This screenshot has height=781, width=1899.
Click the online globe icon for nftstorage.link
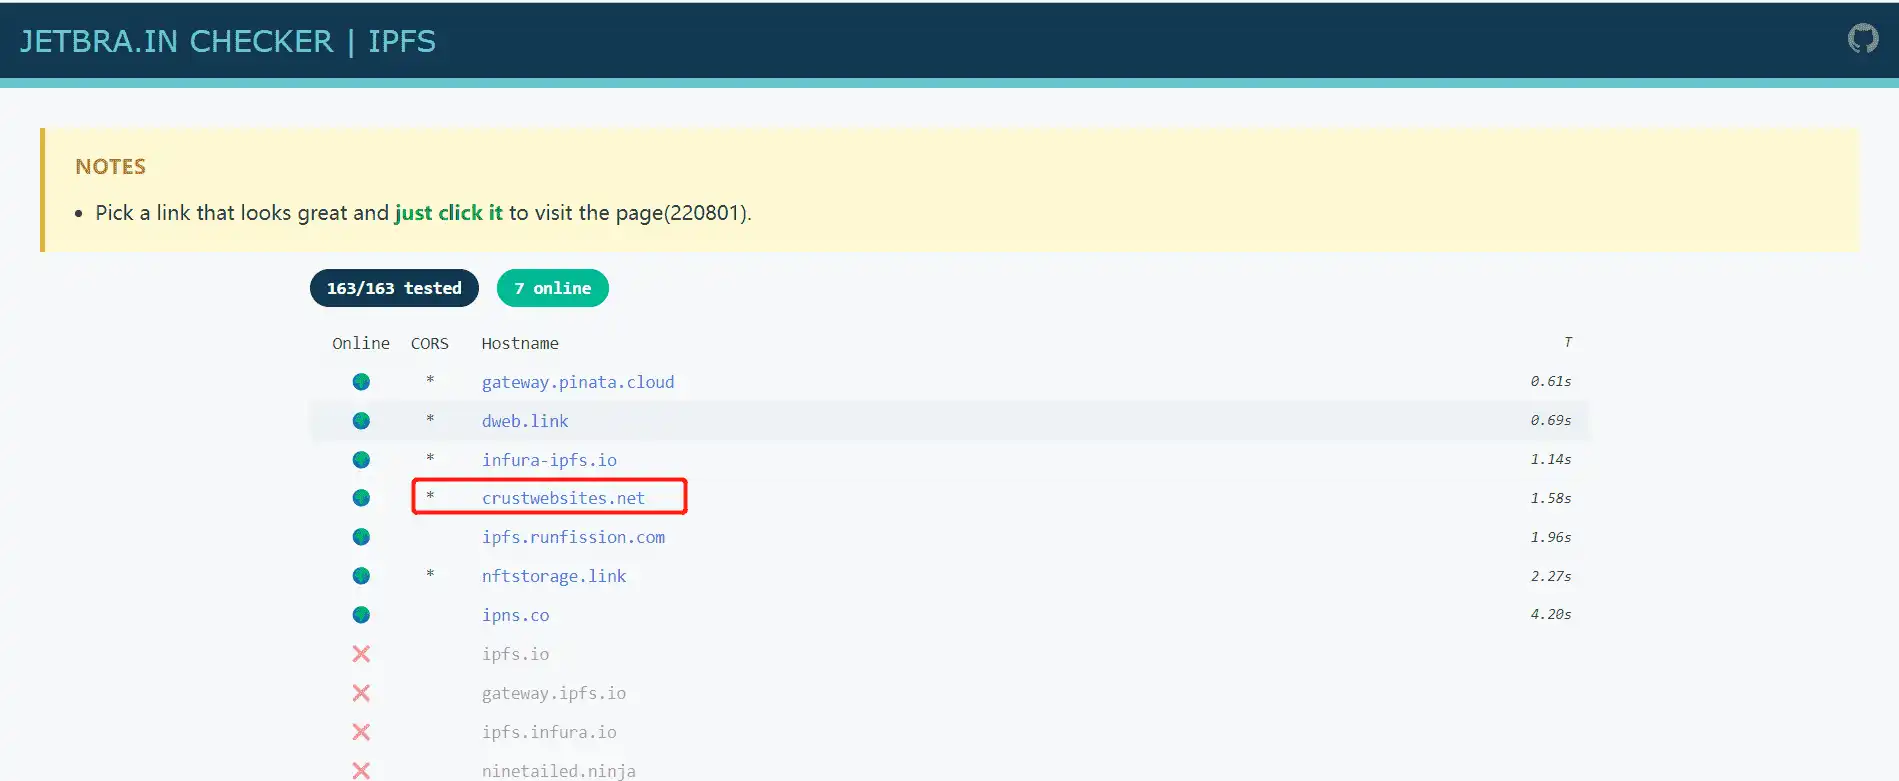pyautogui.click(x=361, y=576)
